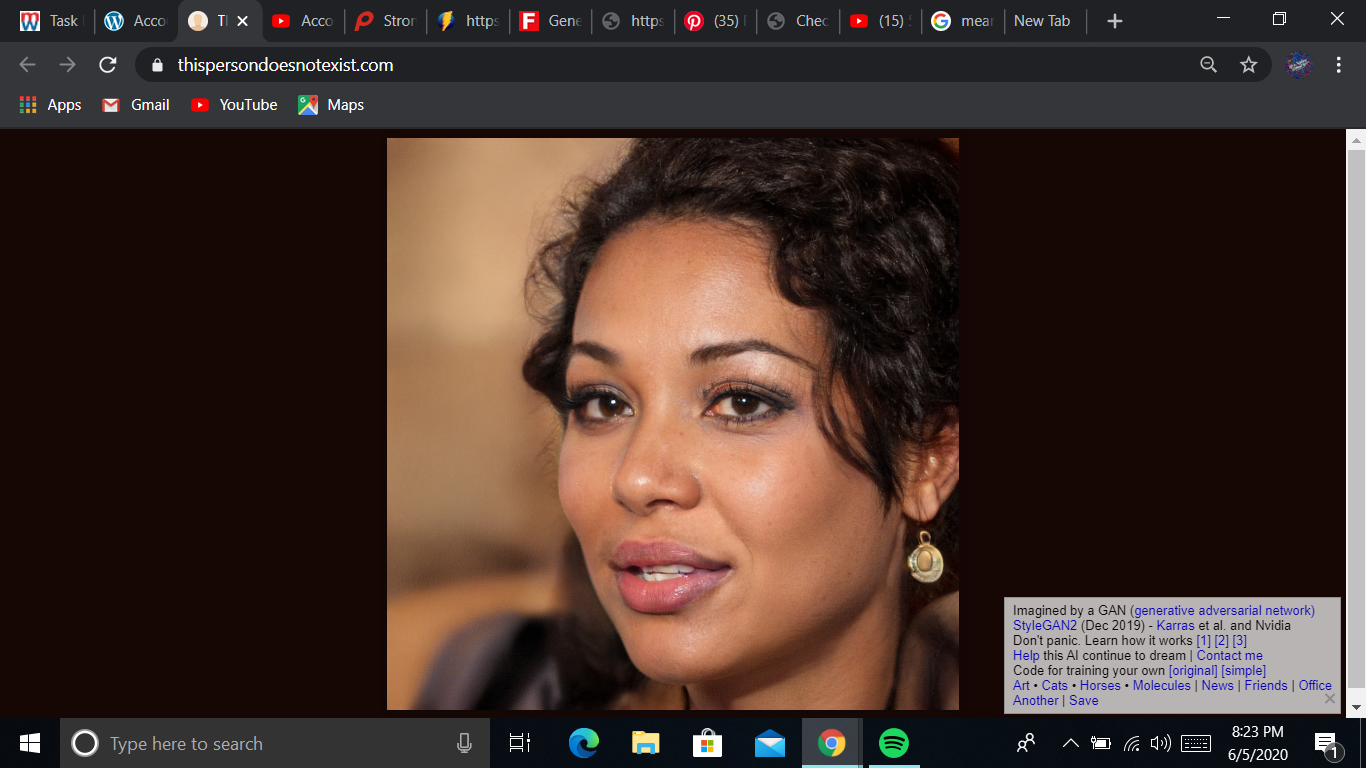The height and width of the screenshot is (768, 1366).
Task: Open the Chrome profile avatar
Action: tap(1298, 65)
